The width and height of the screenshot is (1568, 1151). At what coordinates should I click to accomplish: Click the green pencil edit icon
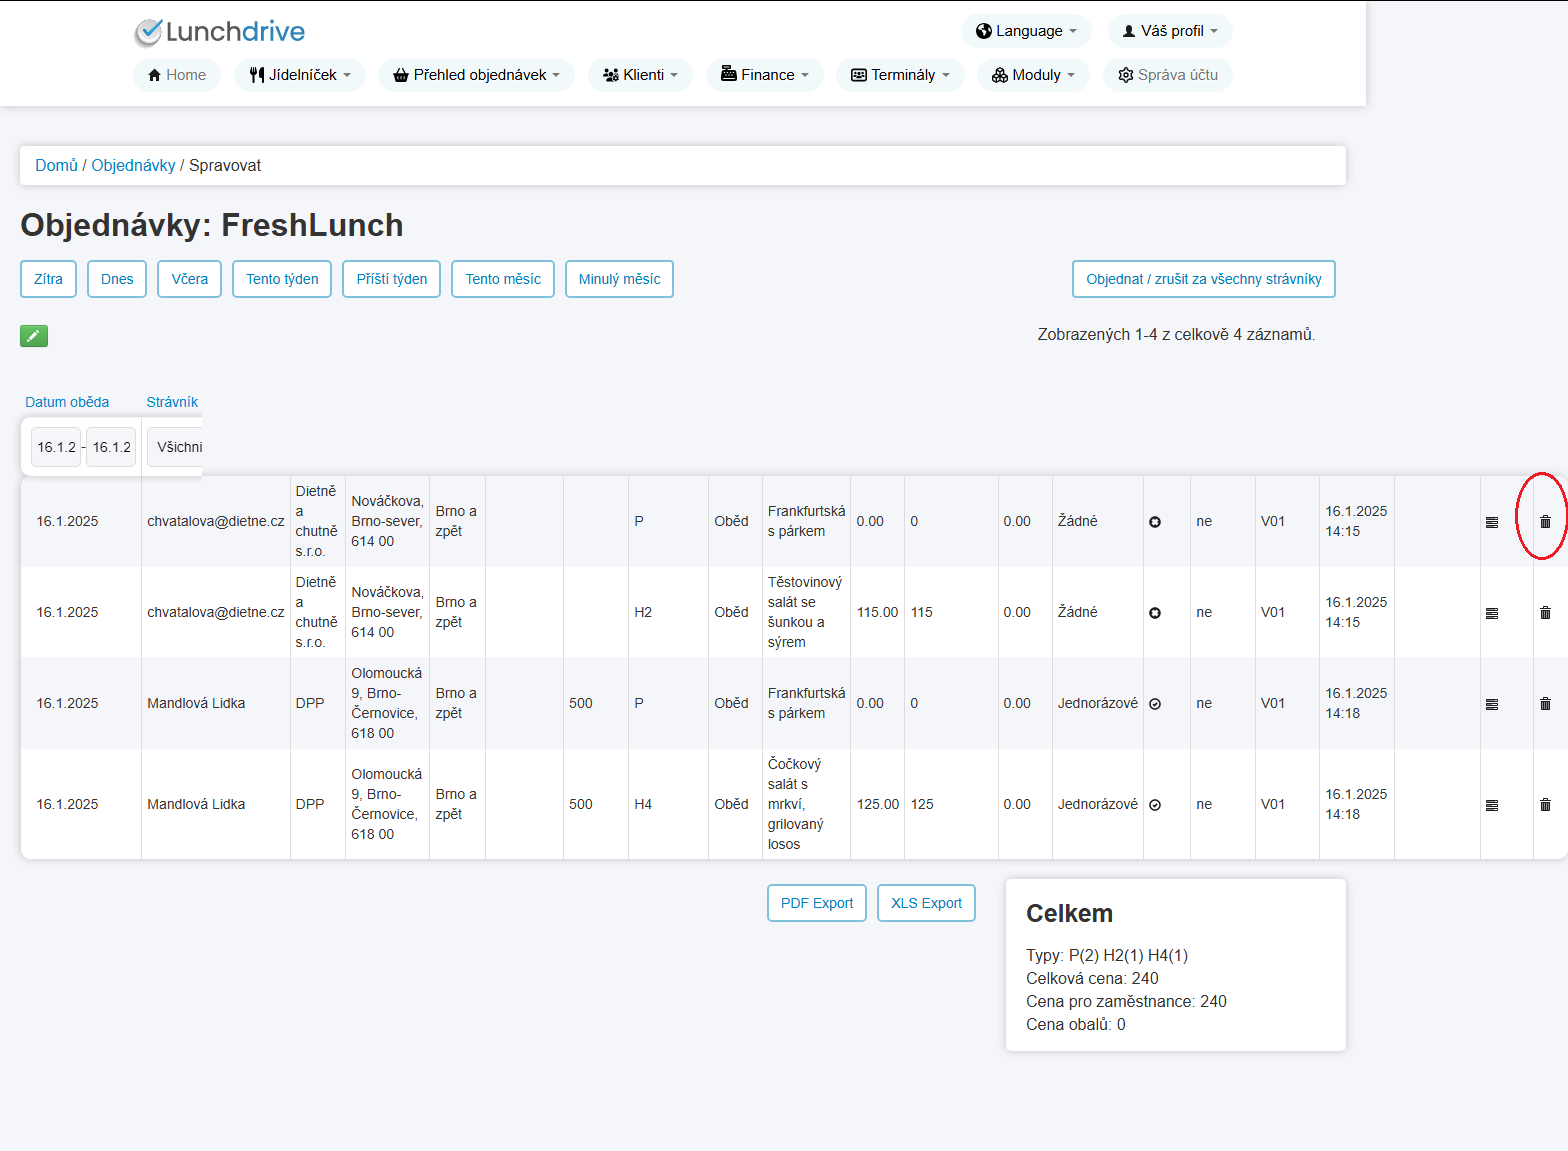(34, 336)
